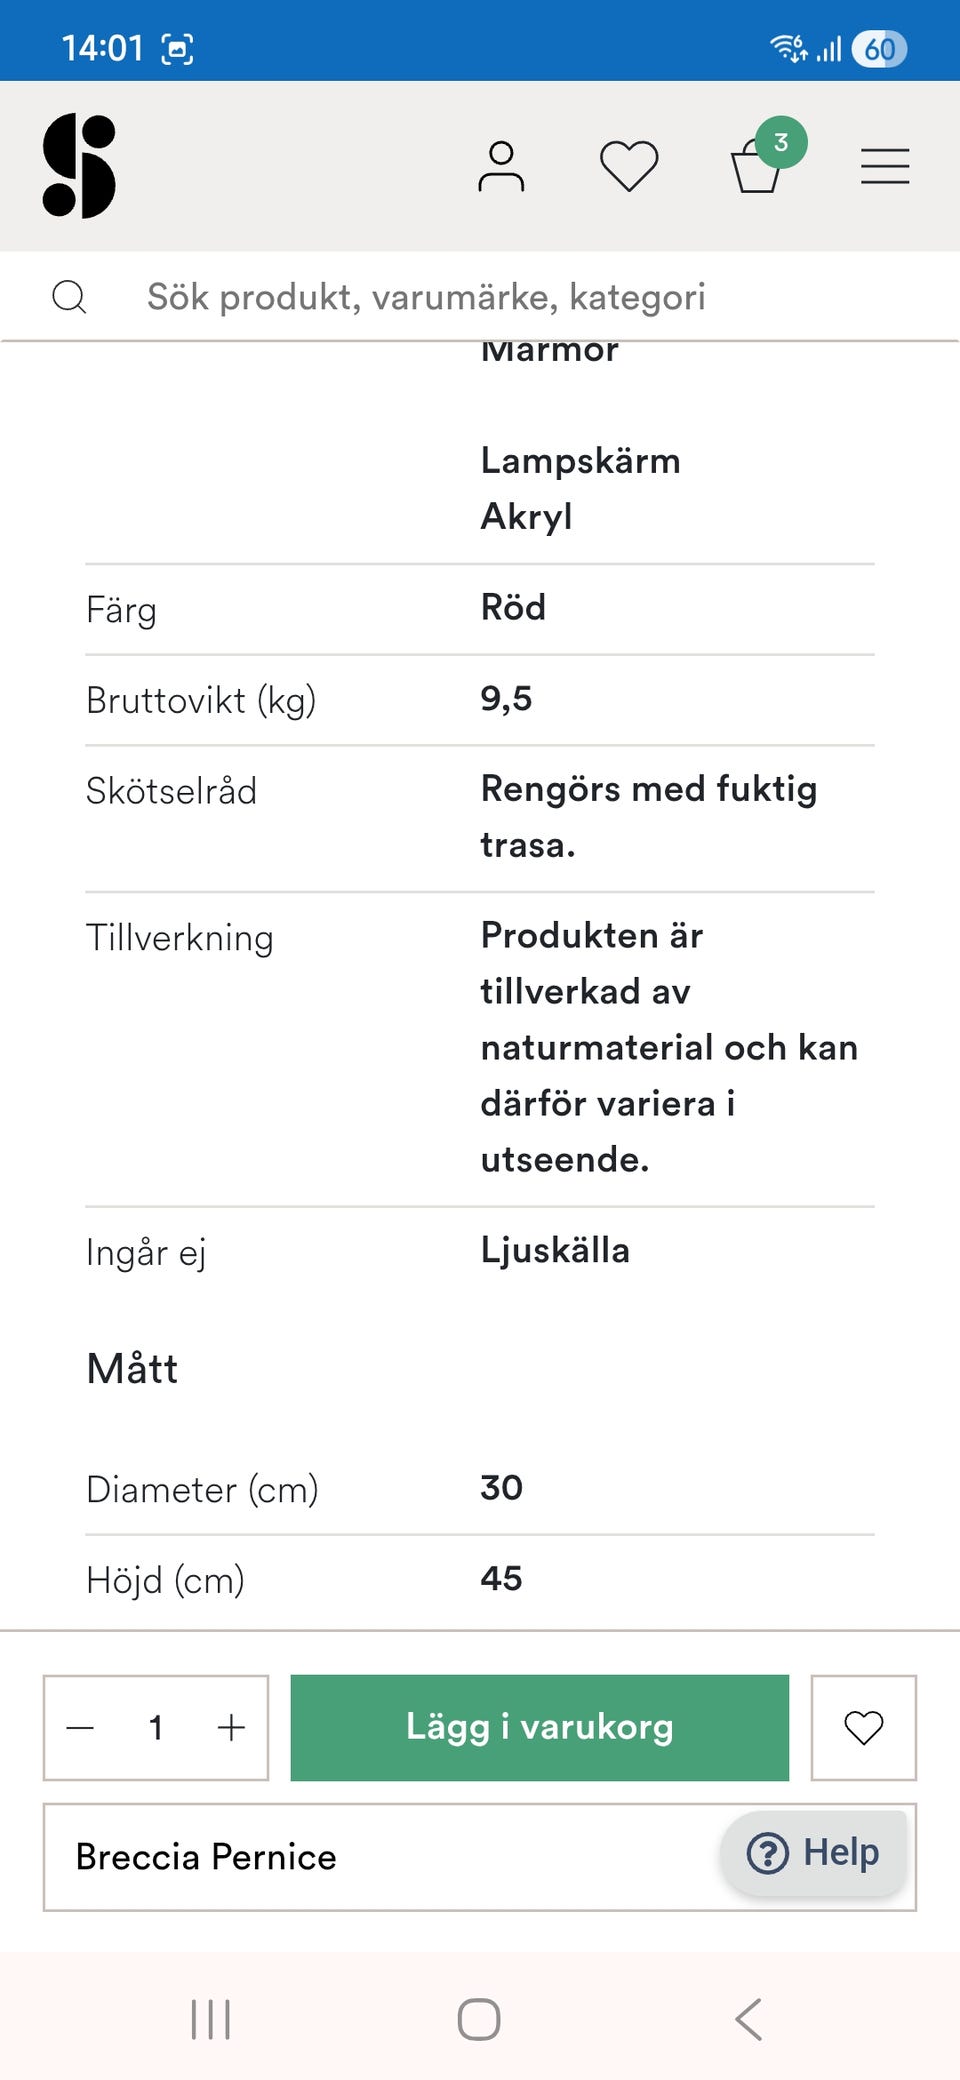Tap Lägg i varukorg button
Image resolution: width=960 pixels, height=2080 pixels.
pos(540,1727)
